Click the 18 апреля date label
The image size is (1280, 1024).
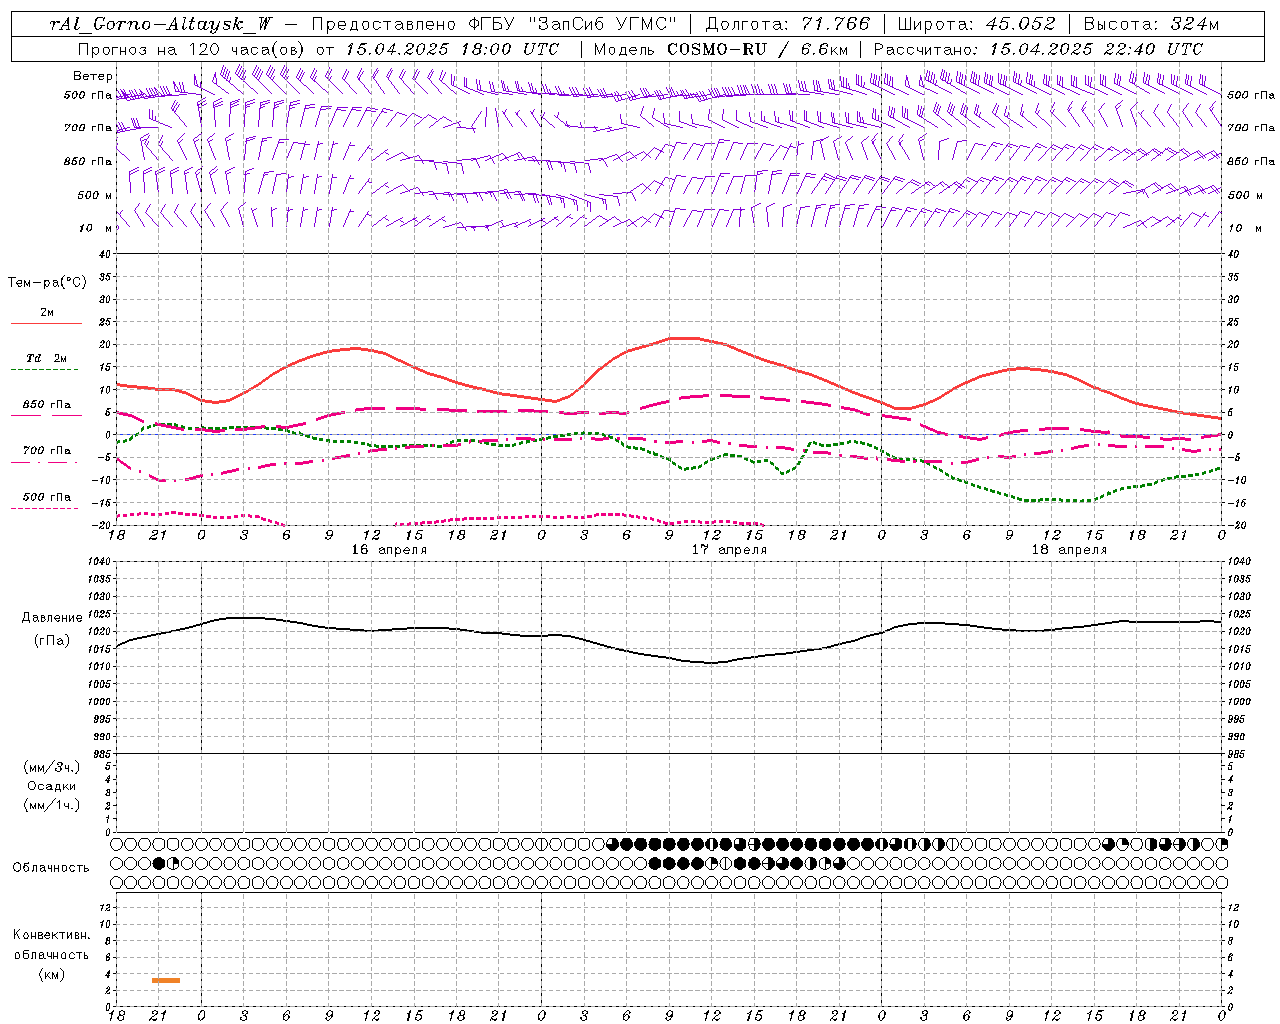tap(1069, 550)
